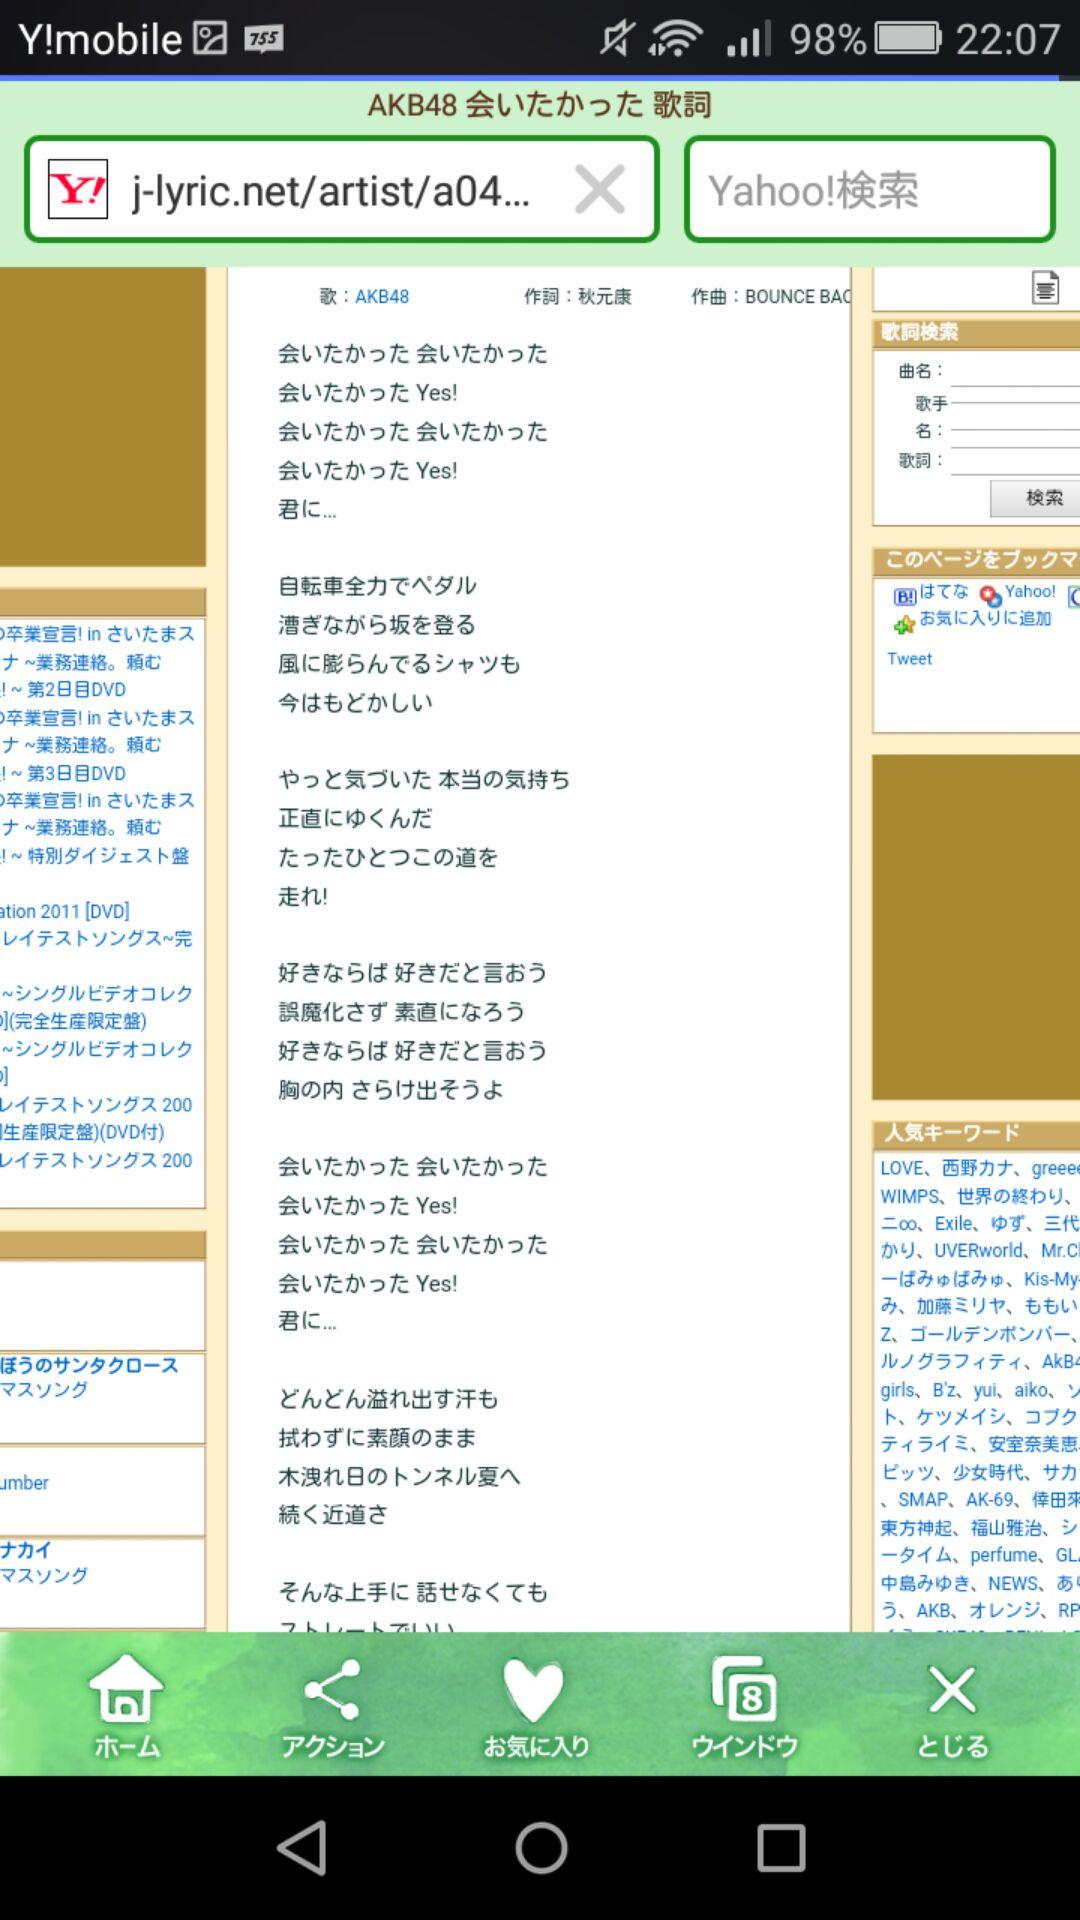Click the 歌詞 search input field
Screen dimensions: 1080x1920
[x=1015, y=460]
